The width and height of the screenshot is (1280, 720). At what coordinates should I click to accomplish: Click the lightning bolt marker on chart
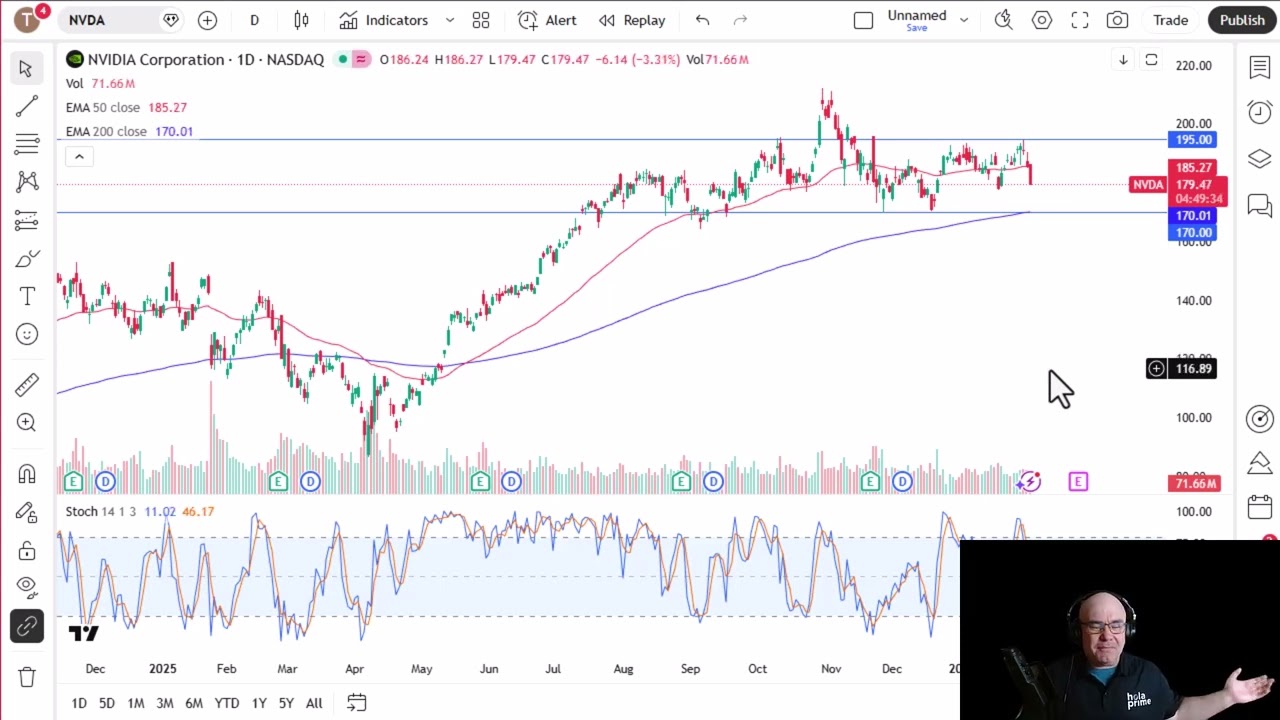(1029, 482)
